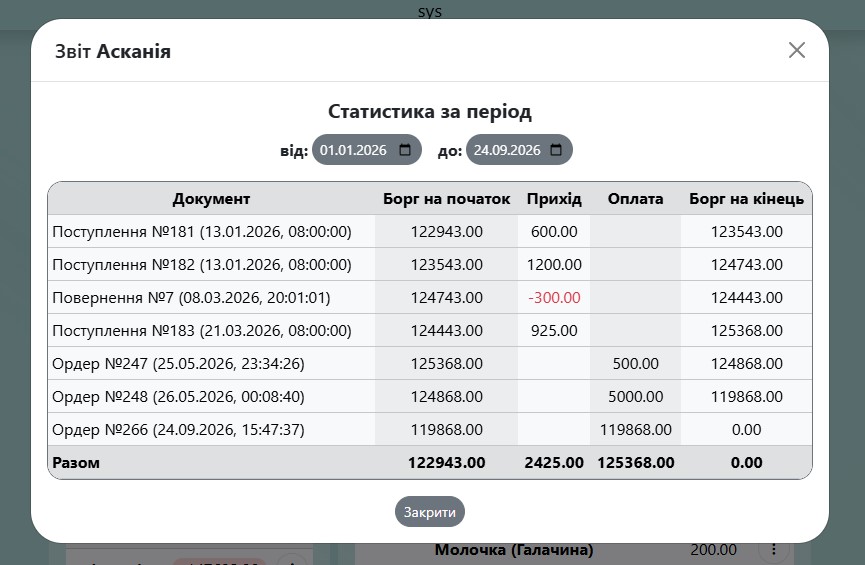
Task: Select row Повернення №7
Action: coord(430,297)
